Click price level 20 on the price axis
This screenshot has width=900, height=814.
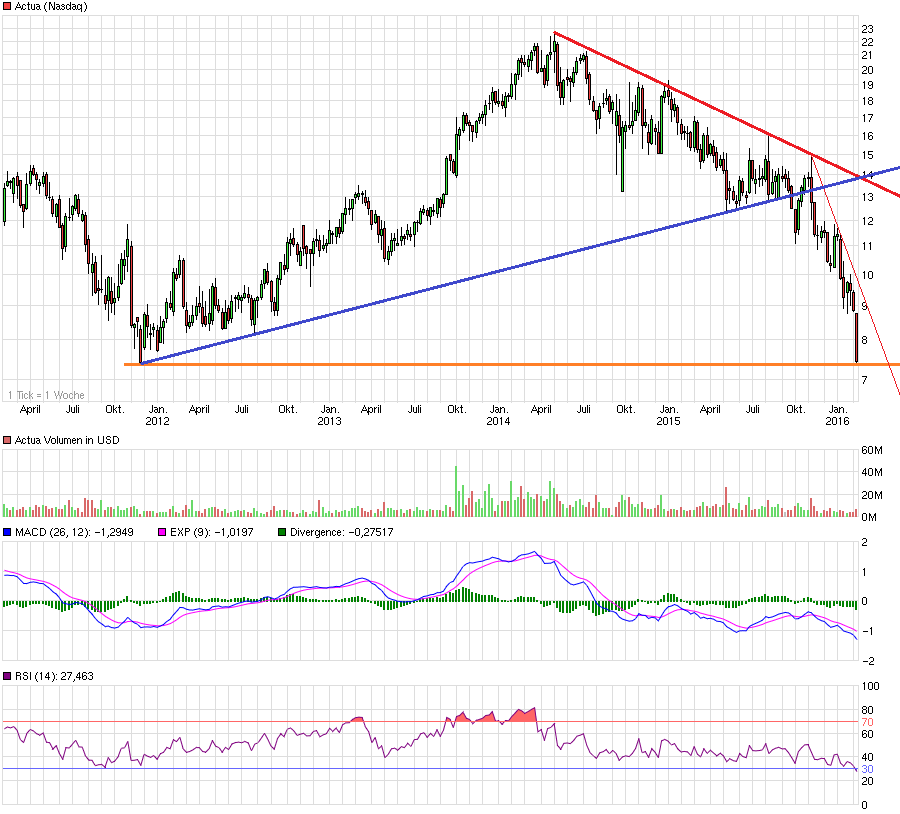pos(867,70)
